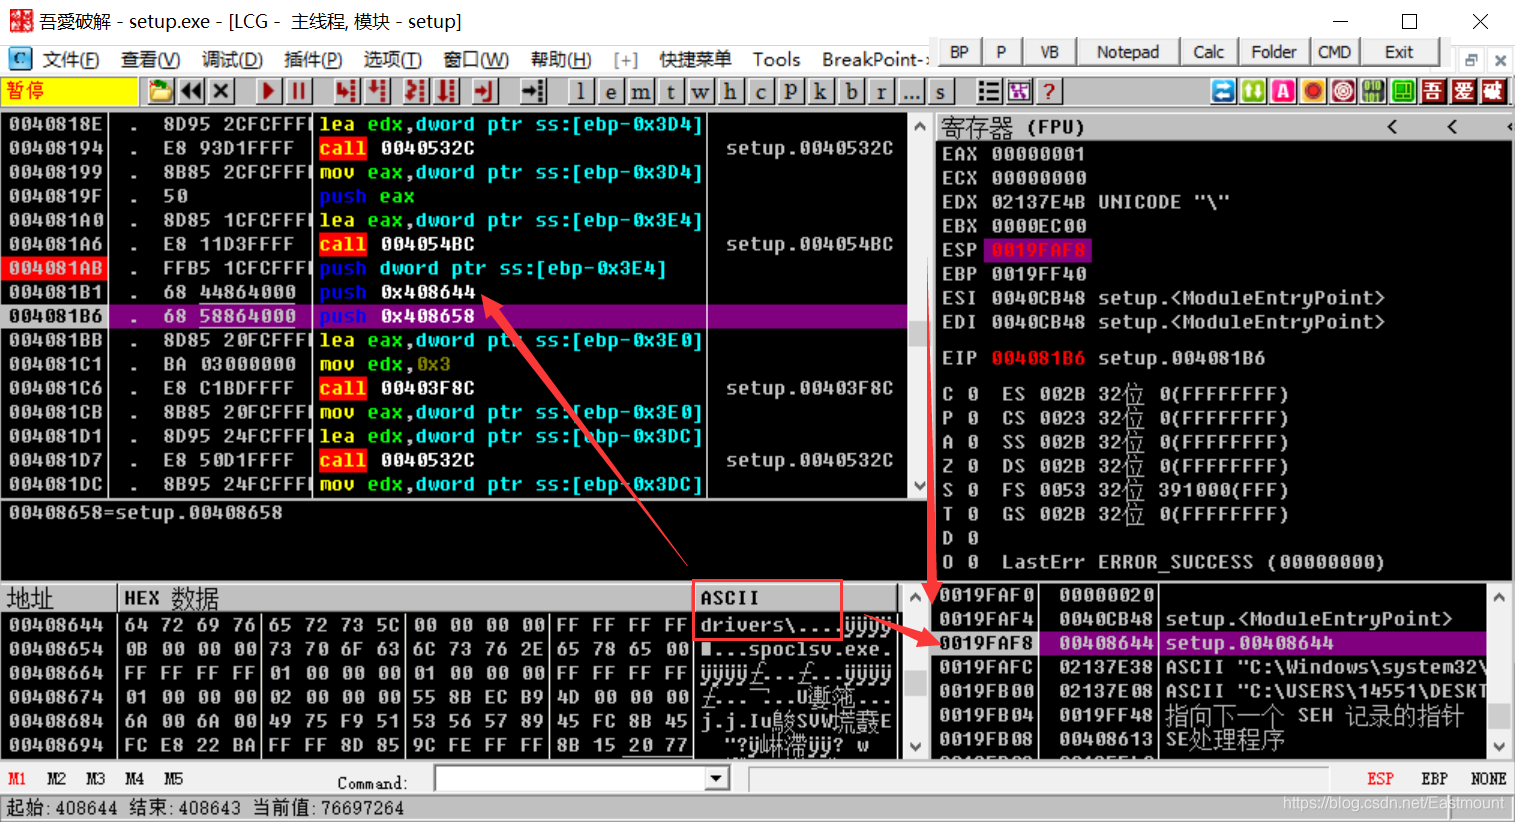Image resolution: width=1515 pixels, height=822 pixels.
Task: Click the Go To Address arrow icon
Action: coord(534,92)
